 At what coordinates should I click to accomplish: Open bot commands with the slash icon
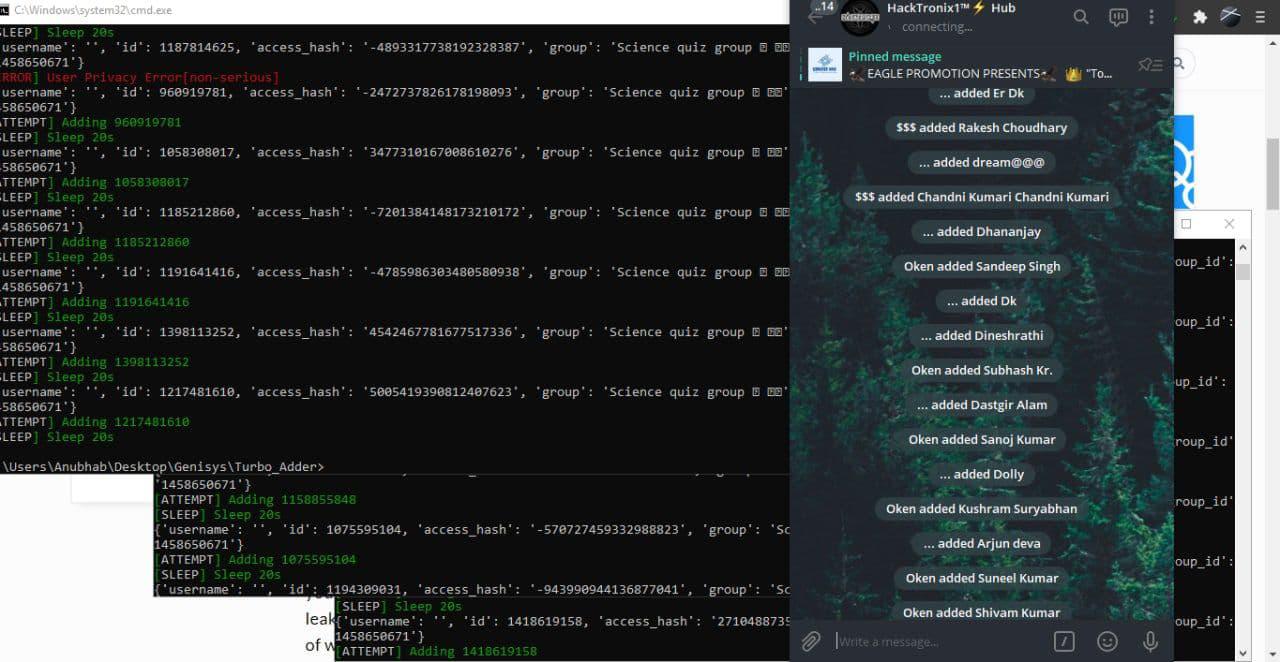pyautogui.click(x=1064, y=641)
